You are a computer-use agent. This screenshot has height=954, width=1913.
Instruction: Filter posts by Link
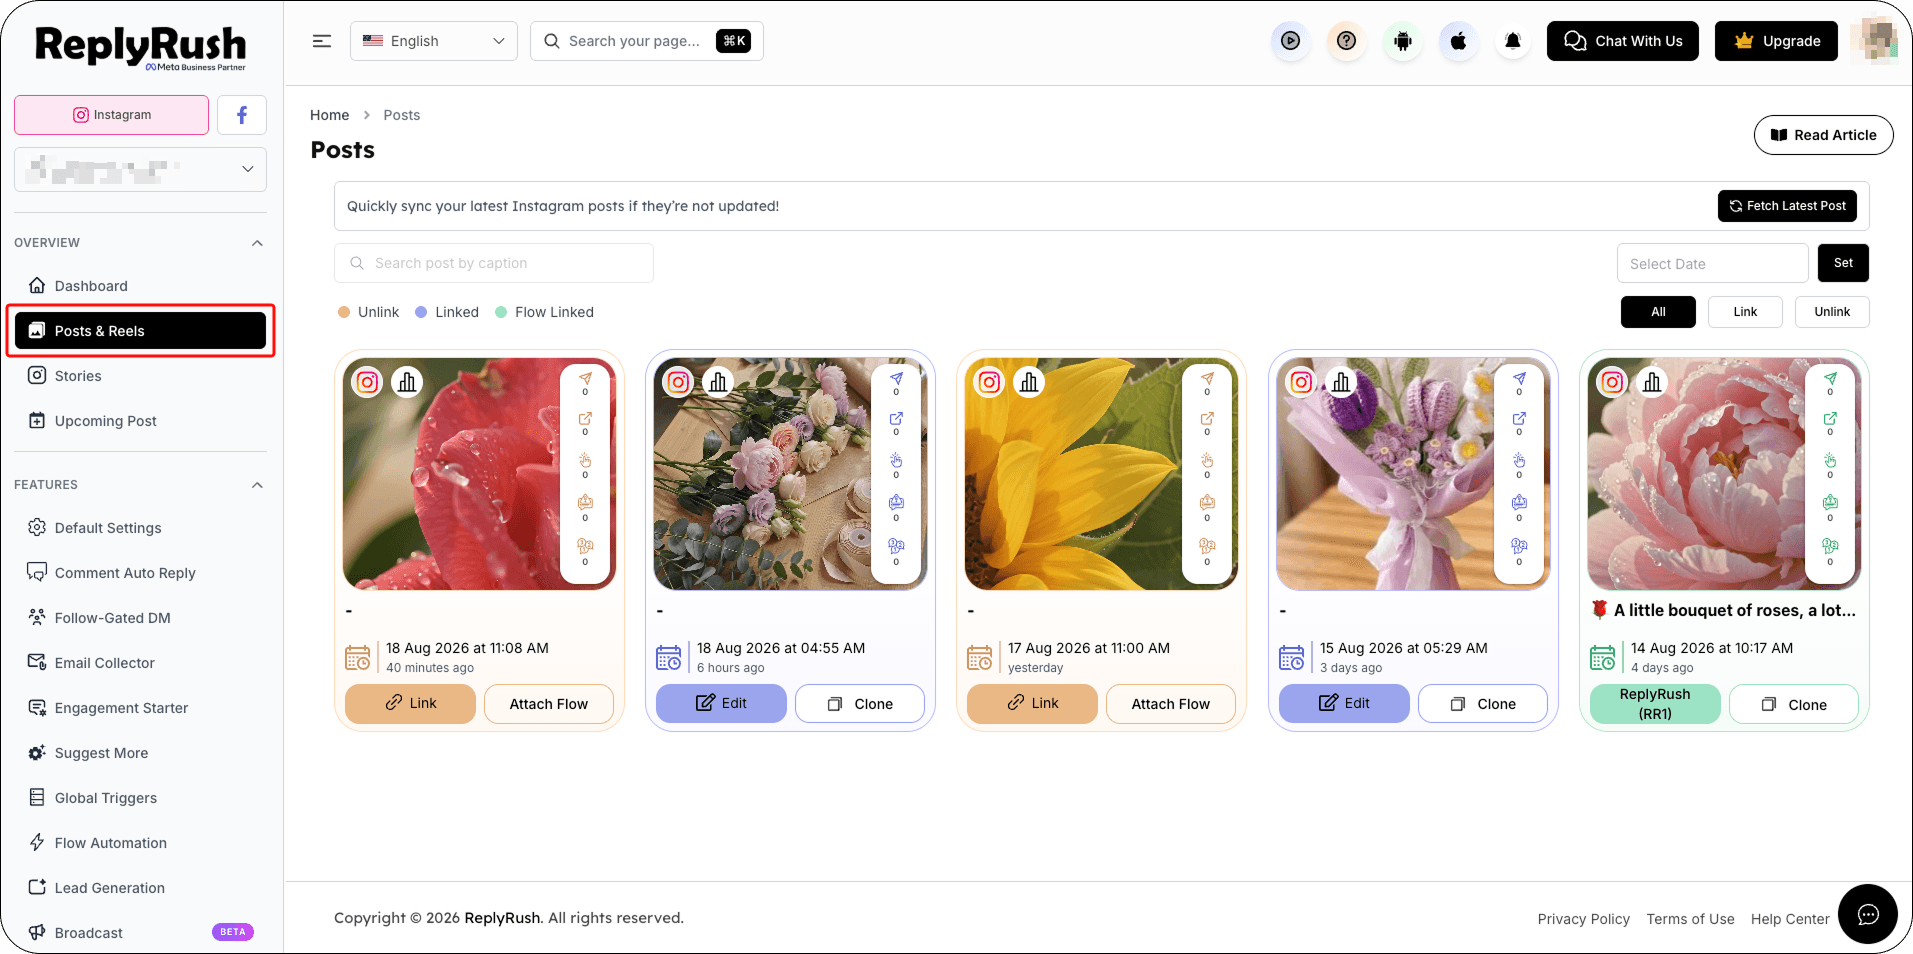coord(1745,312)
